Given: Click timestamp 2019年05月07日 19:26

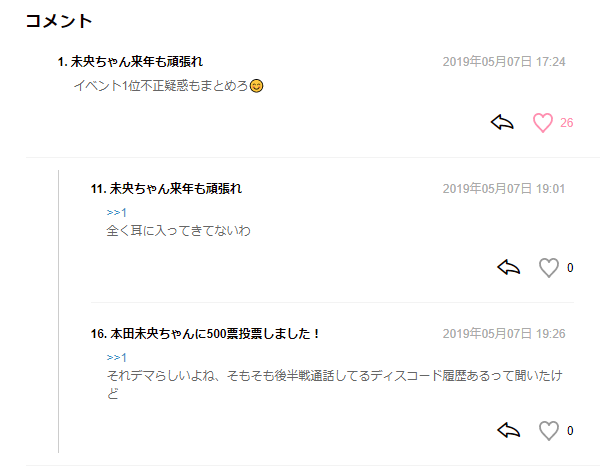Looking at the screenshot, I should click(504, 334).
